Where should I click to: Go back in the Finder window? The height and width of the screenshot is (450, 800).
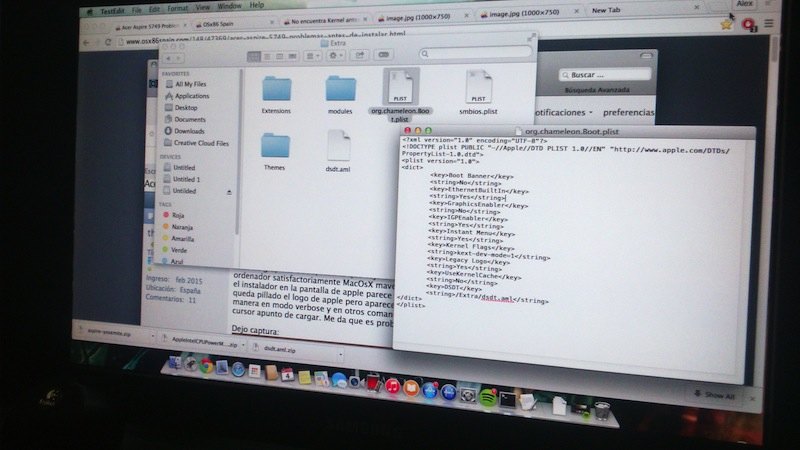pos(168,59)
